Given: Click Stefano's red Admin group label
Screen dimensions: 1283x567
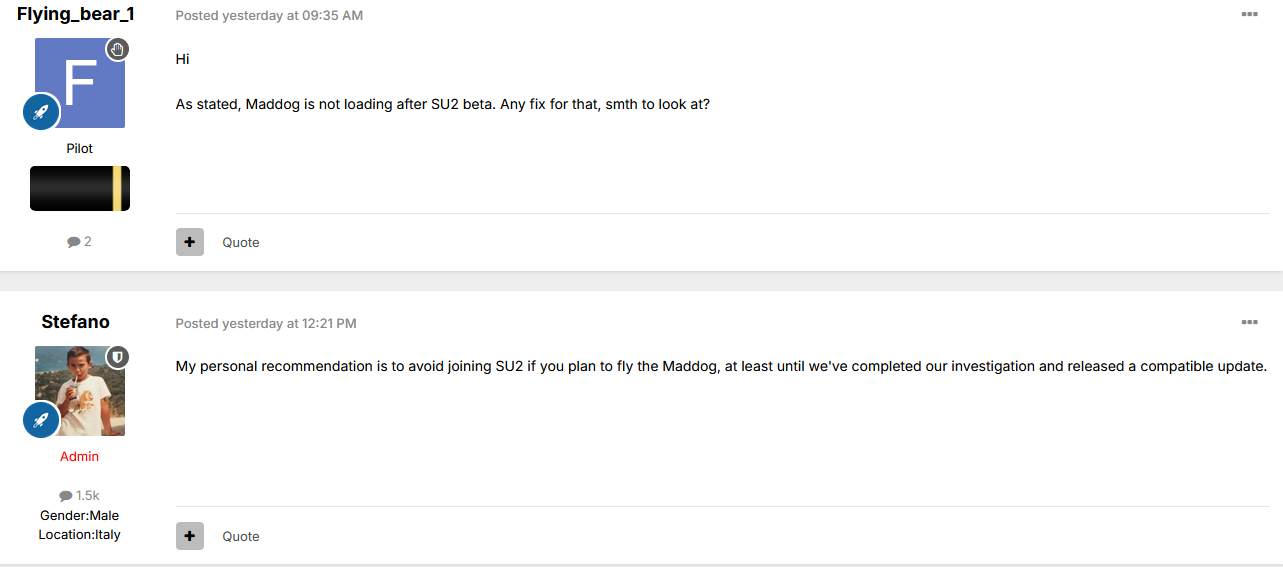Looking at the screenshot, I should 80,456.
